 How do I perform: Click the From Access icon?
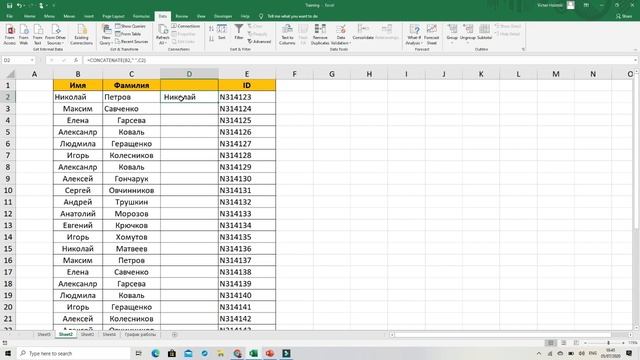pyautogui.click(x=10, y=34)
